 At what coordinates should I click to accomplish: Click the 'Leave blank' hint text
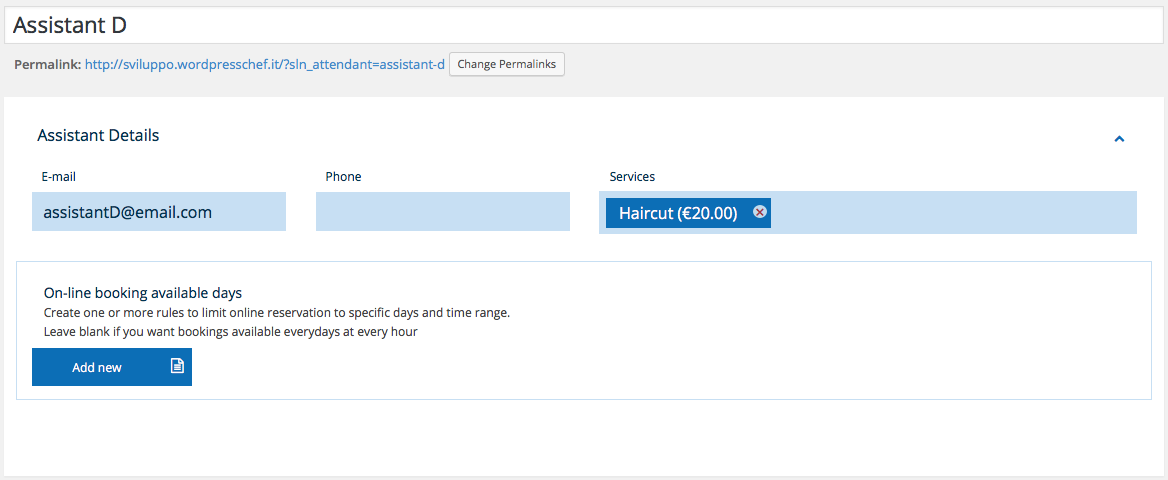click(230, 331)
